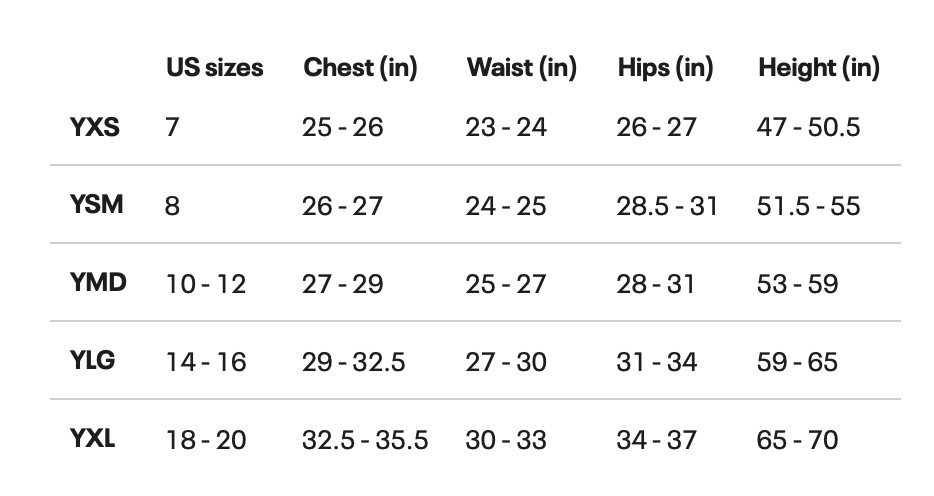Click the 18 - 20 US size cell
Viewport: 934px width, 496px height.
click(206, 440)
